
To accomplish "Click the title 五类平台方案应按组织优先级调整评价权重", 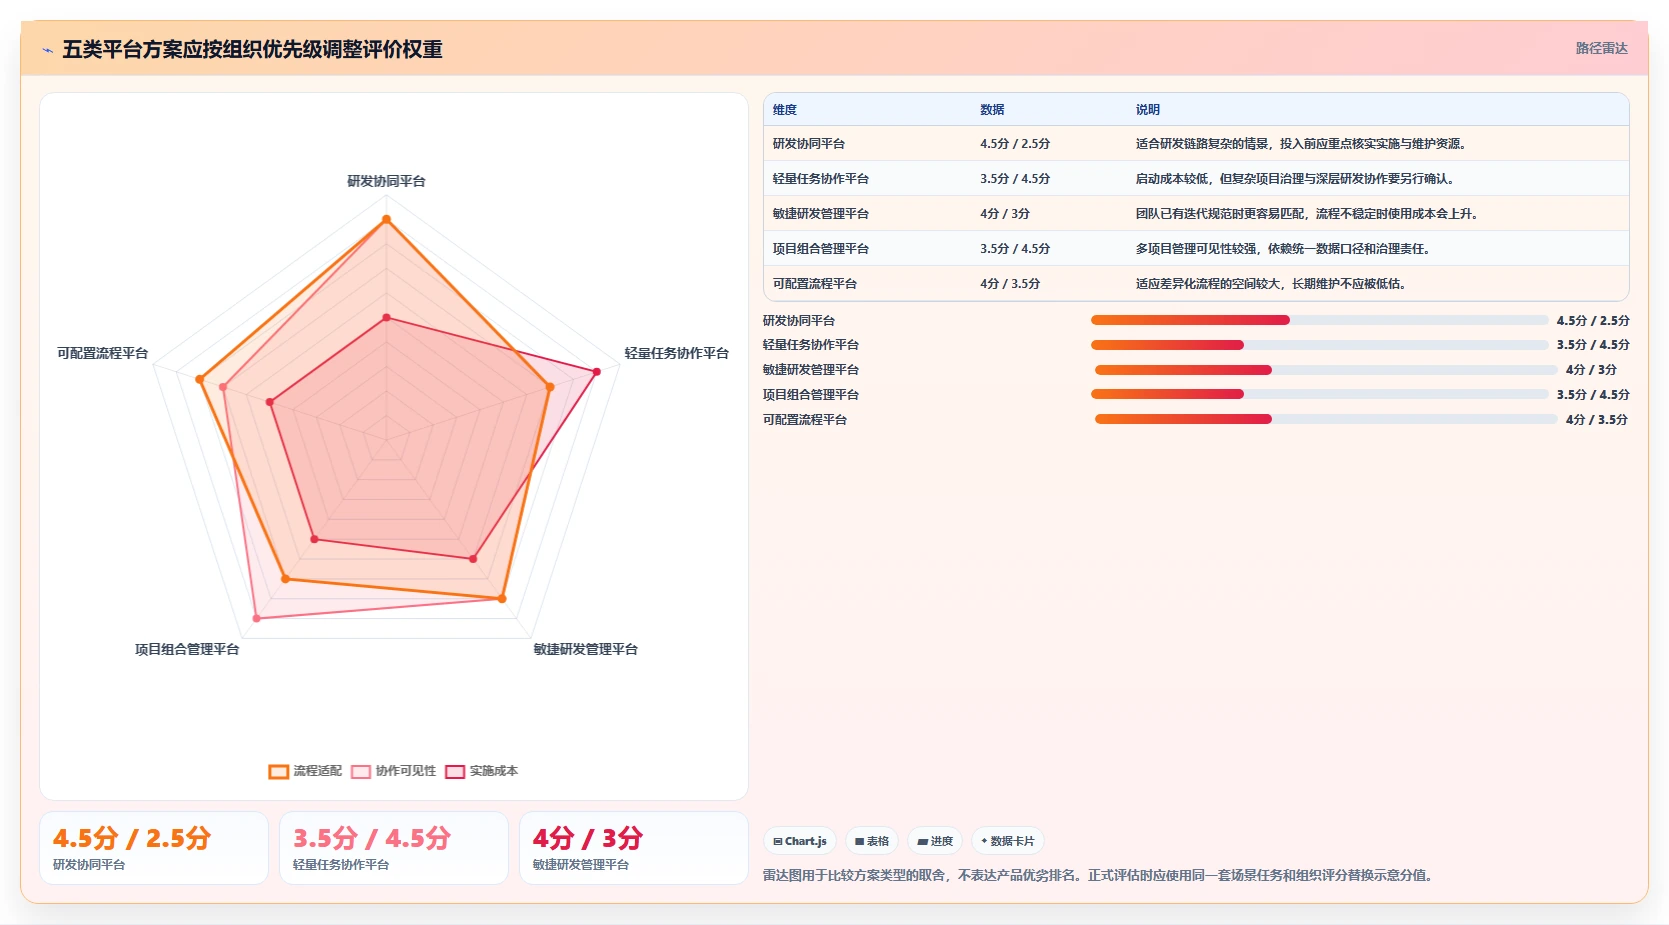I will (252, 49).
